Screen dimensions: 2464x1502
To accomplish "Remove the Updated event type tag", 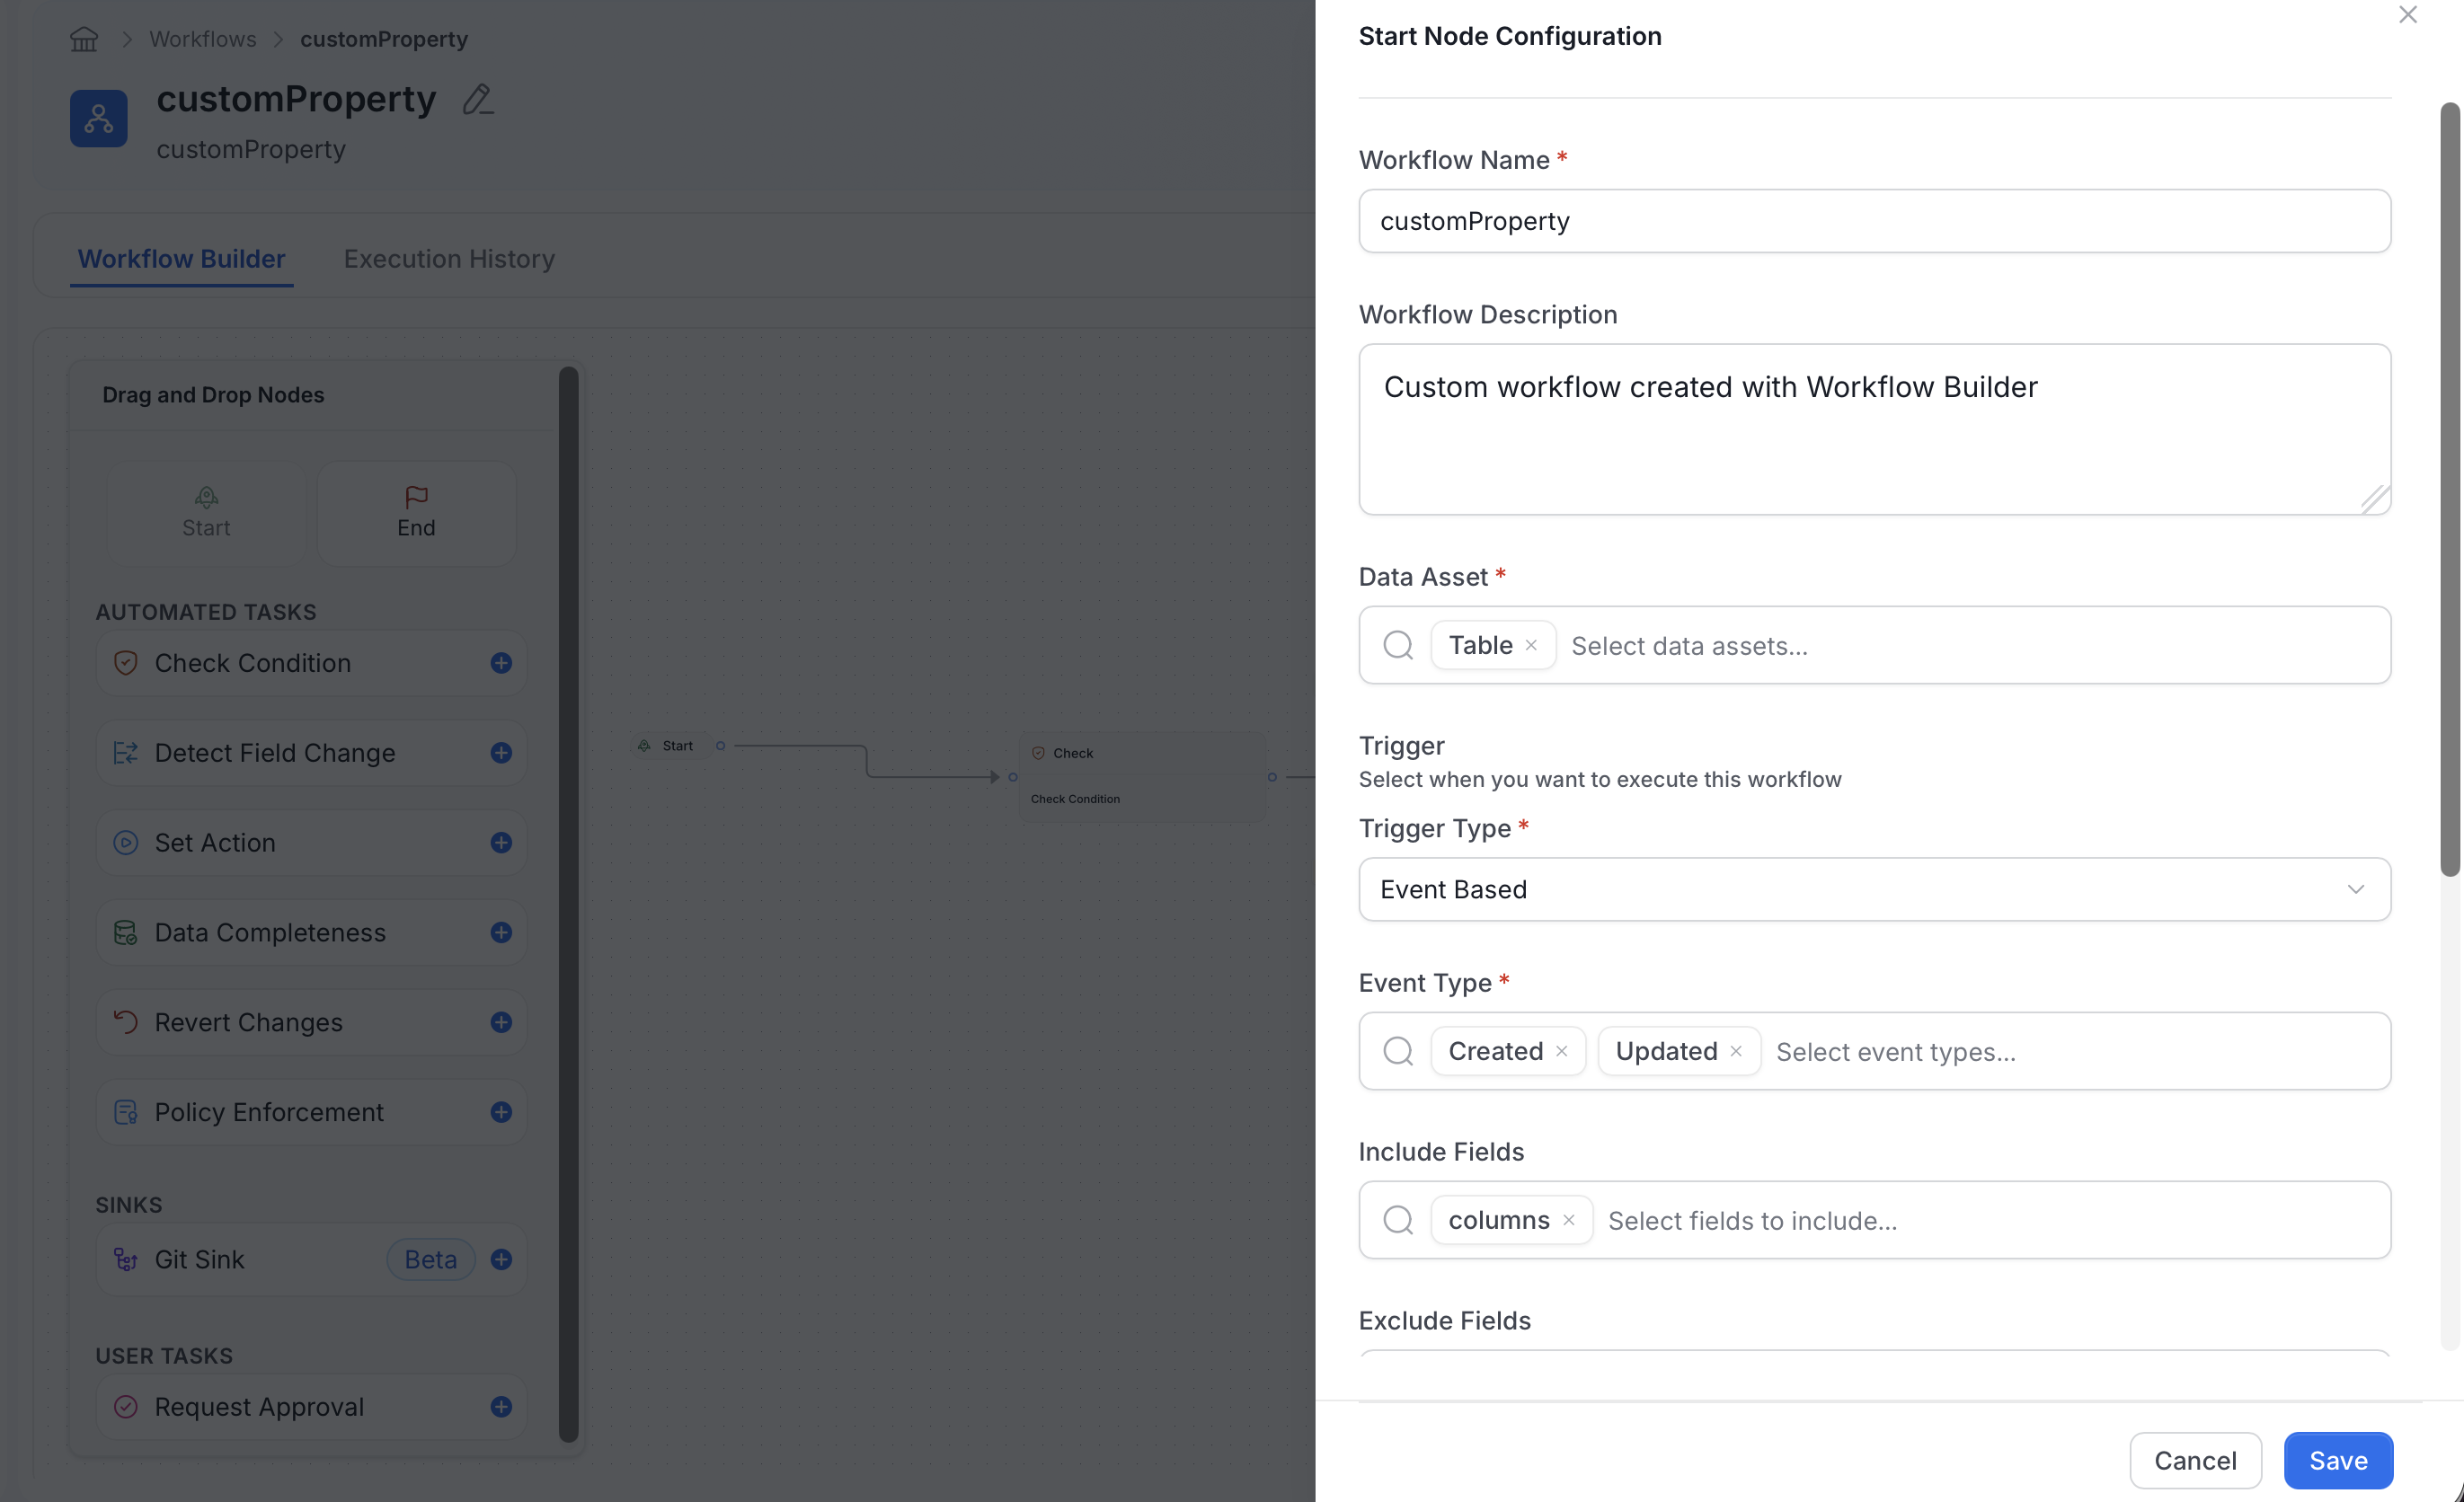I will click(1736, 1051).
